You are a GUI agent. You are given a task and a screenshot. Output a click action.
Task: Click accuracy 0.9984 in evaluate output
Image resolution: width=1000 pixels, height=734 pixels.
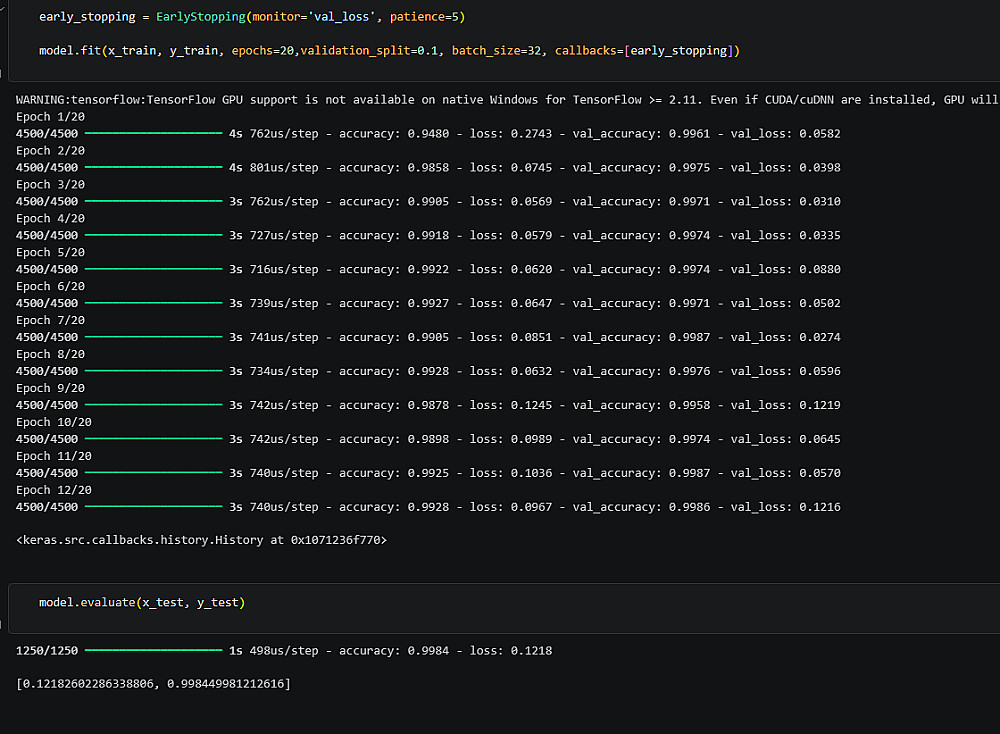pyautogui.click(x=393, y=650)
